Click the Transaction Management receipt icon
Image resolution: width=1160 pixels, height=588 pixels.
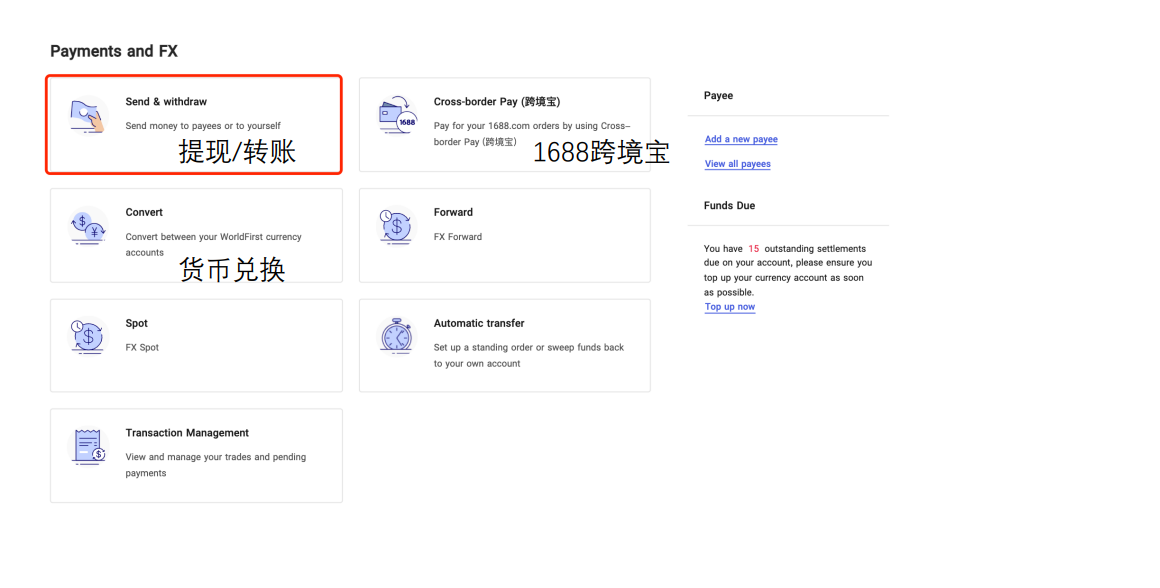click(x=88, y=447)
